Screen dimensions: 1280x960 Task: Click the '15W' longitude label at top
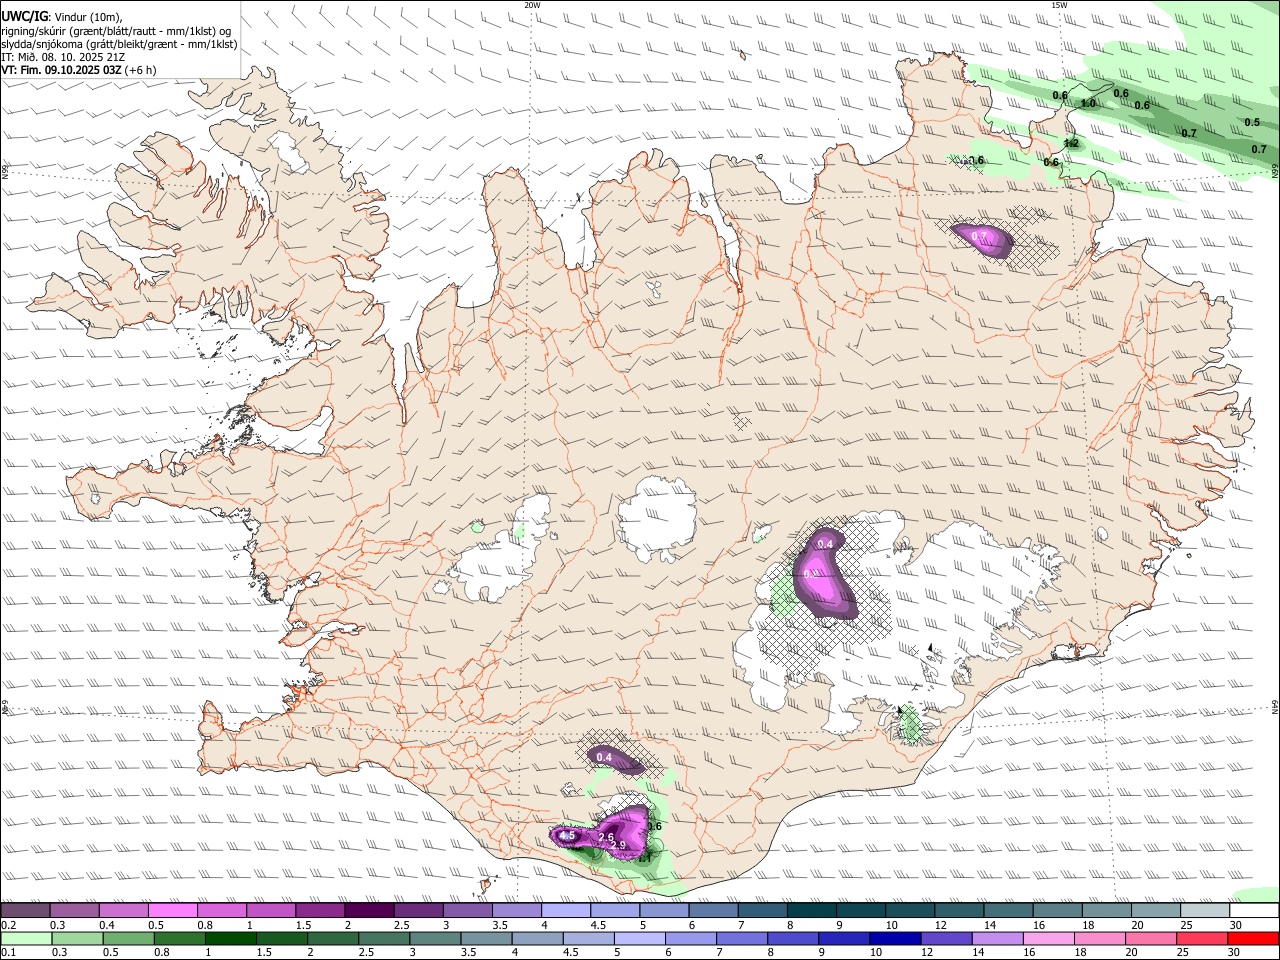point(1059,5)
